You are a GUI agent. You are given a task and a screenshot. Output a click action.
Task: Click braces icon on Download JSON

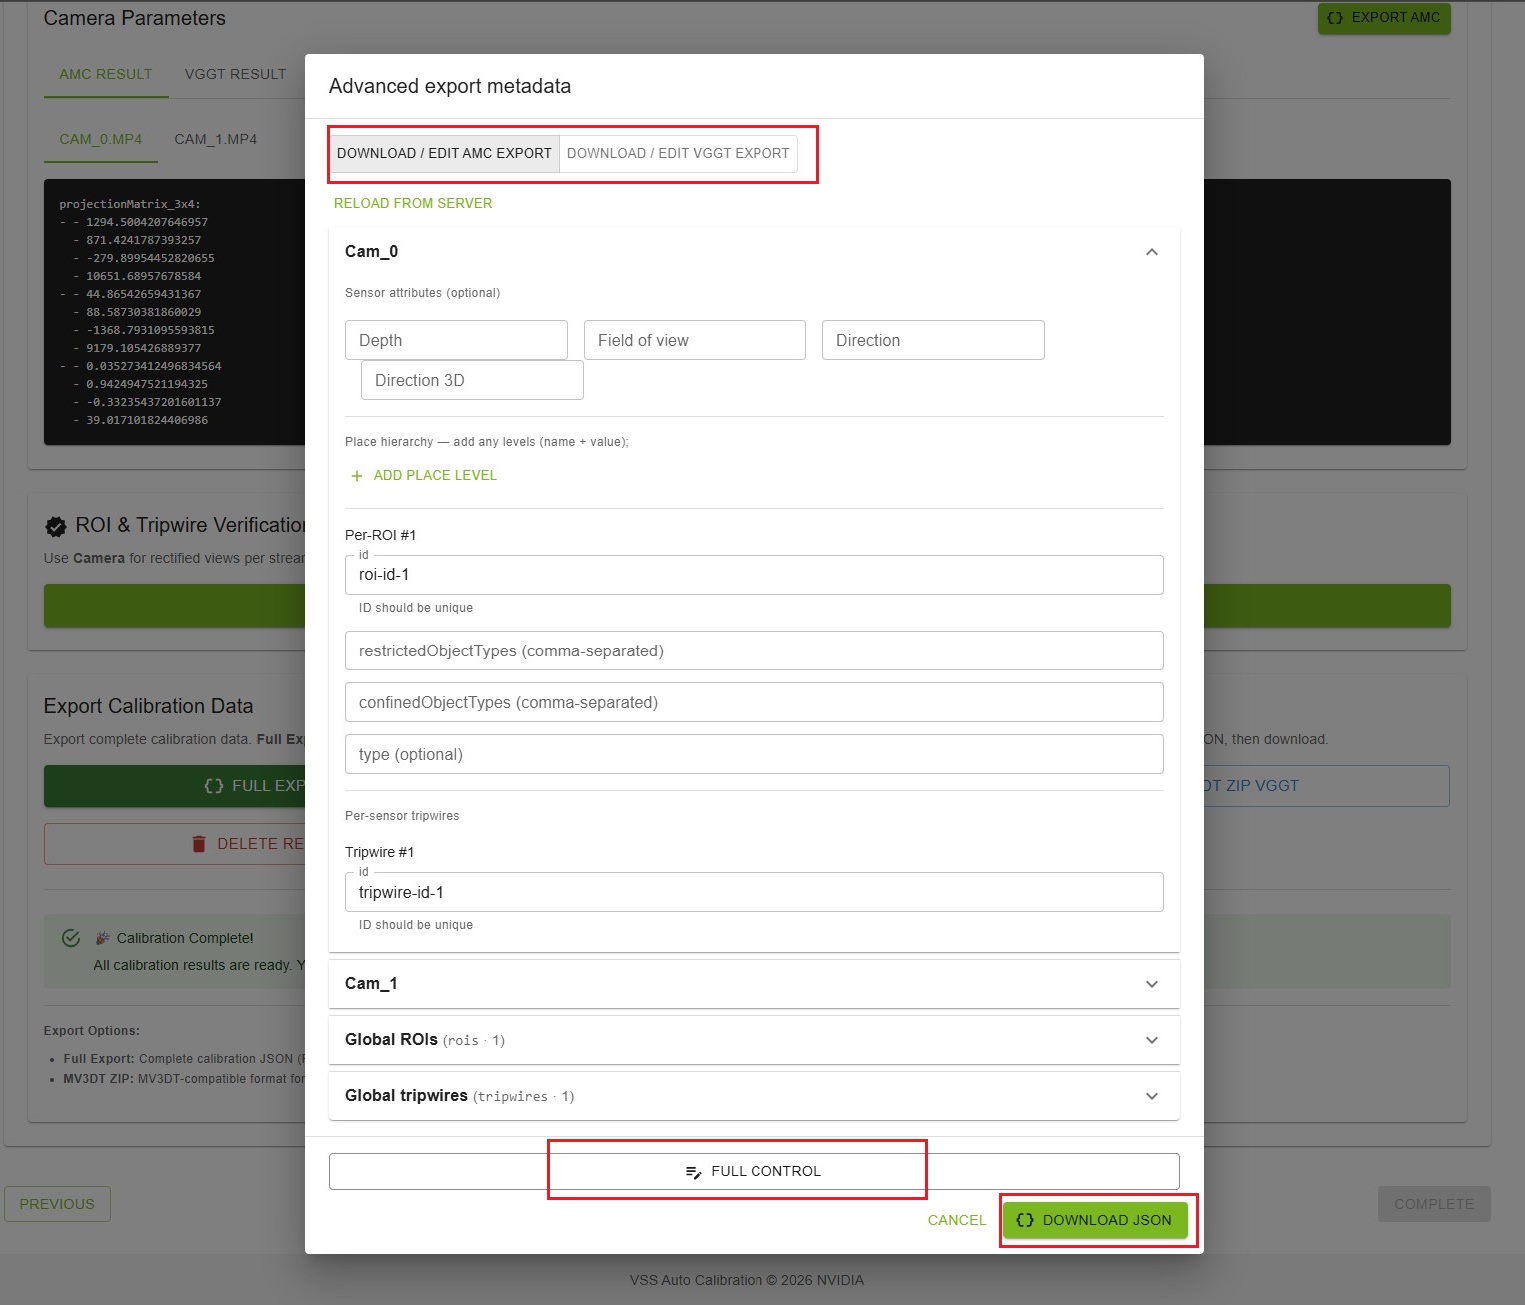1025,1220
